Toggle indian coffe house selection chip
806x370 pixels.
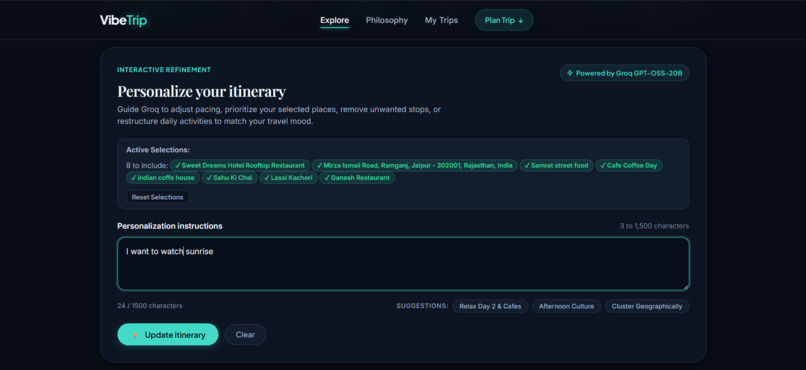pyautogui.click(x=162, y=178)
